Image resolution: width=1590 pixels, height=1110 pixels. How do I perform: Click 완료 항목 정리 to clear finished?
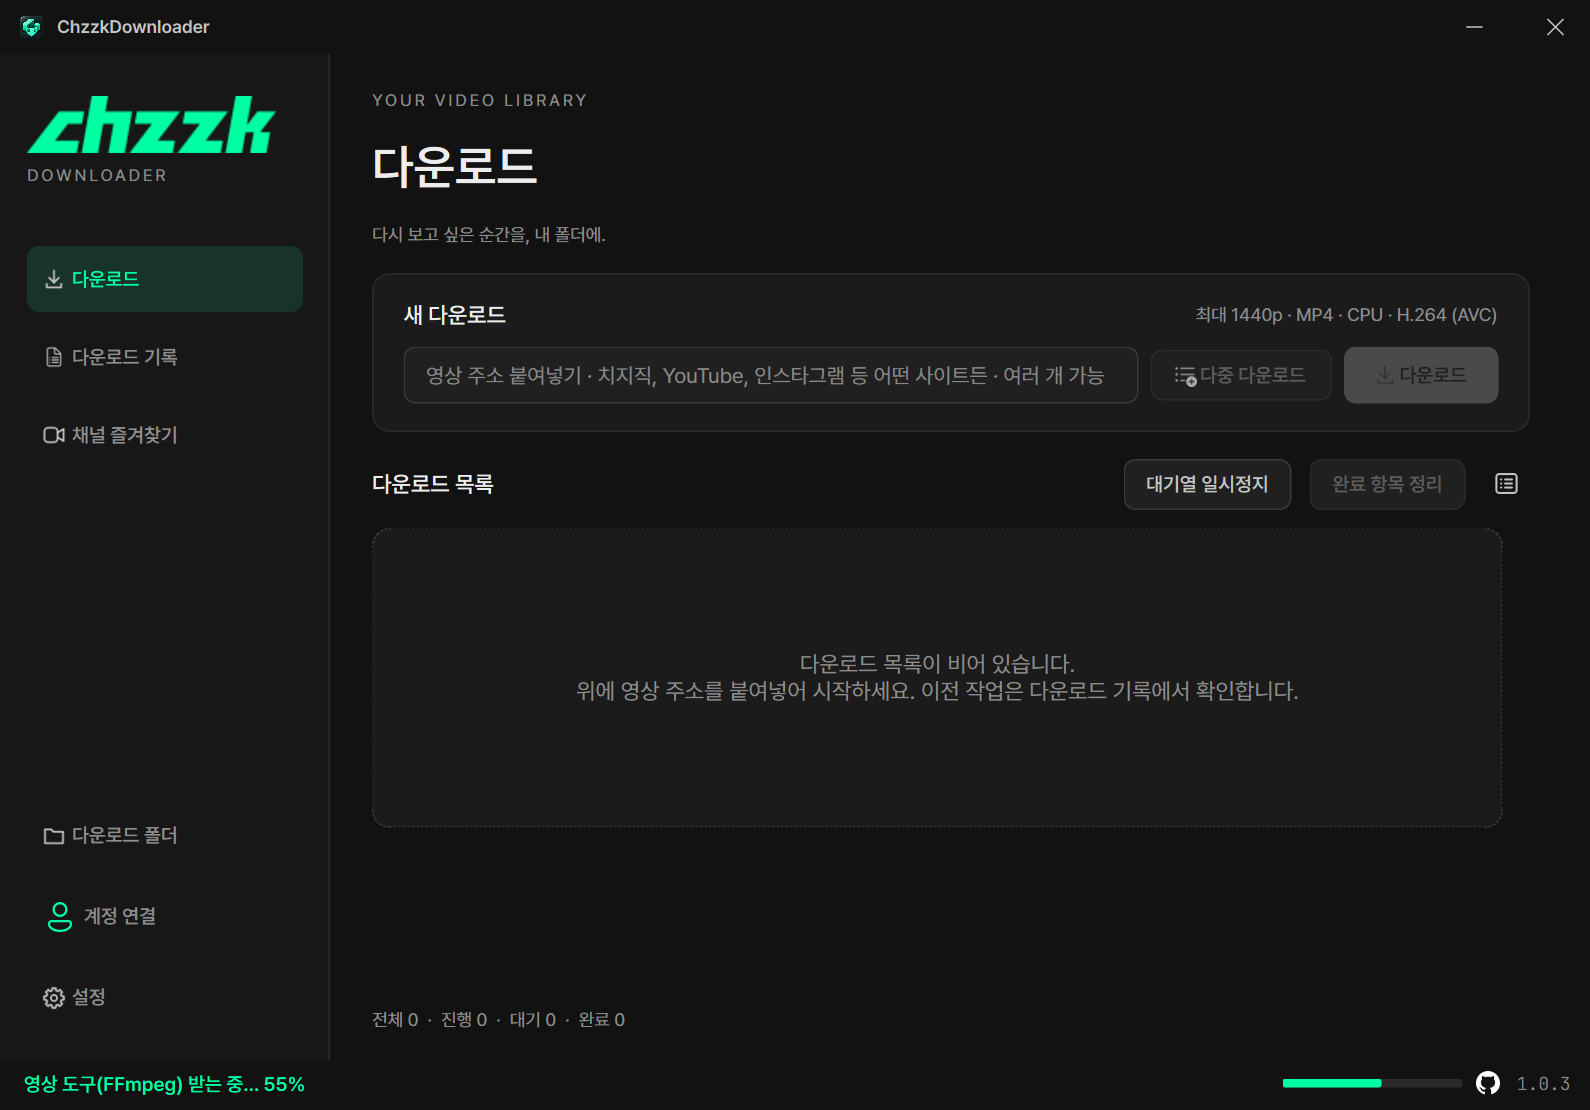point(1387,484)
